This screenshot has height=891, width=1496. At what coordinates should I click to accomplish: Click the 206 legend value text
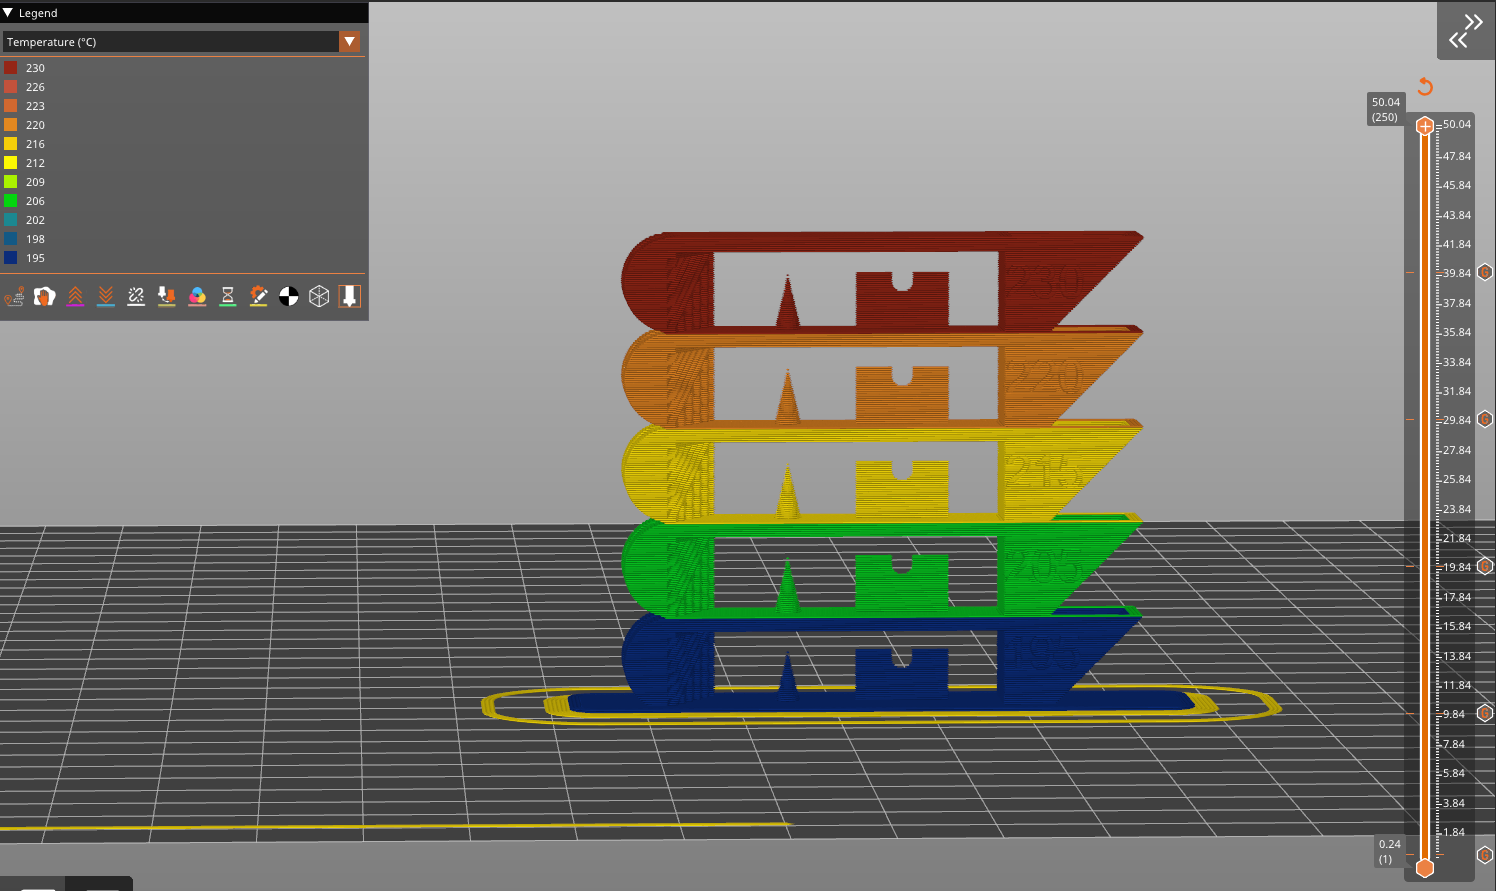pyautogui.click(x=35, y=201)
